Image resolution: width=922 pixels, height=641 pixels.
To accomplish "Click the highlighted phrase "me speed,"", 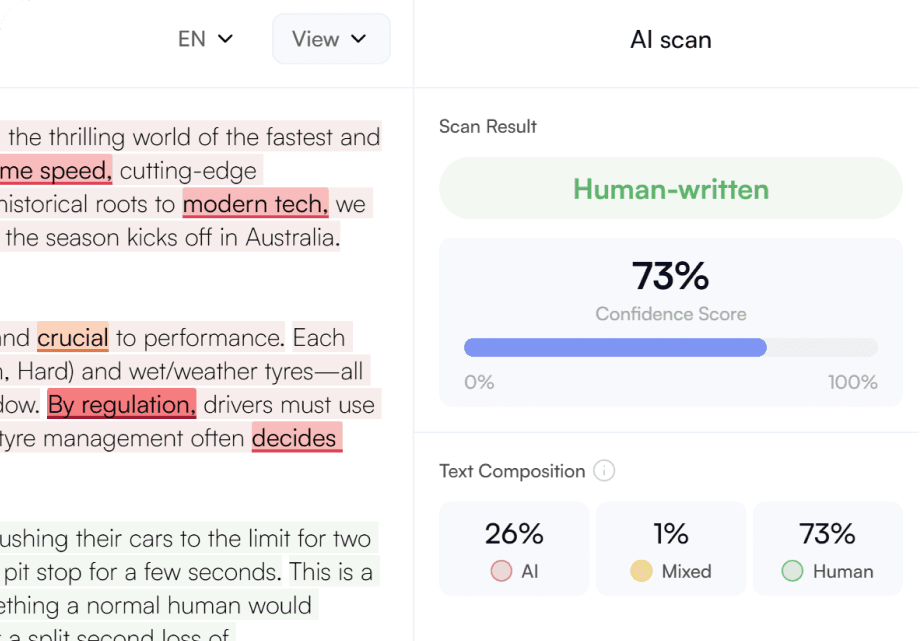I will pyautogui.click(x=56, y=171).
